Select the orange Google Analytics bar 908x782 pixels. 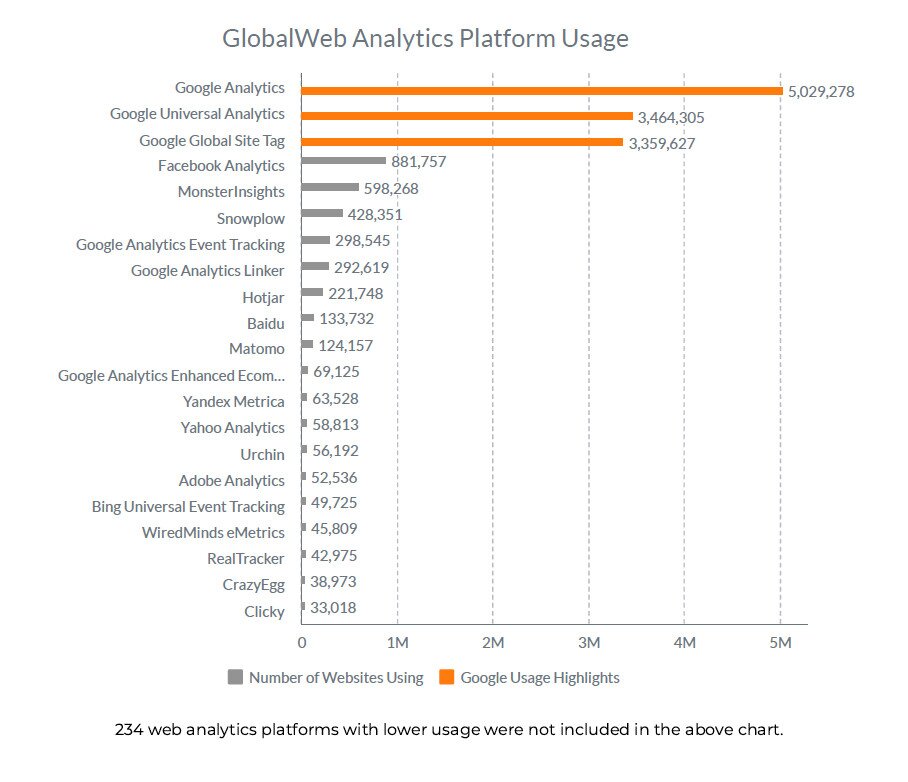click(542, 91)
